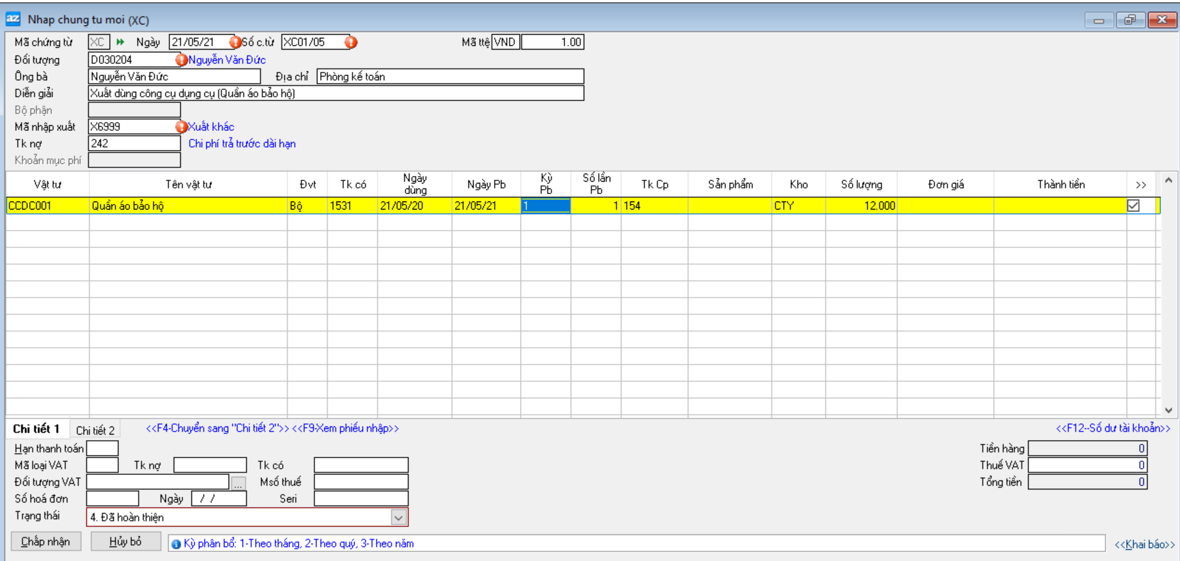Screen dimensions: 1180x561
Task: Click the AZ application icon in title bar
Action: tap(14, 19)
